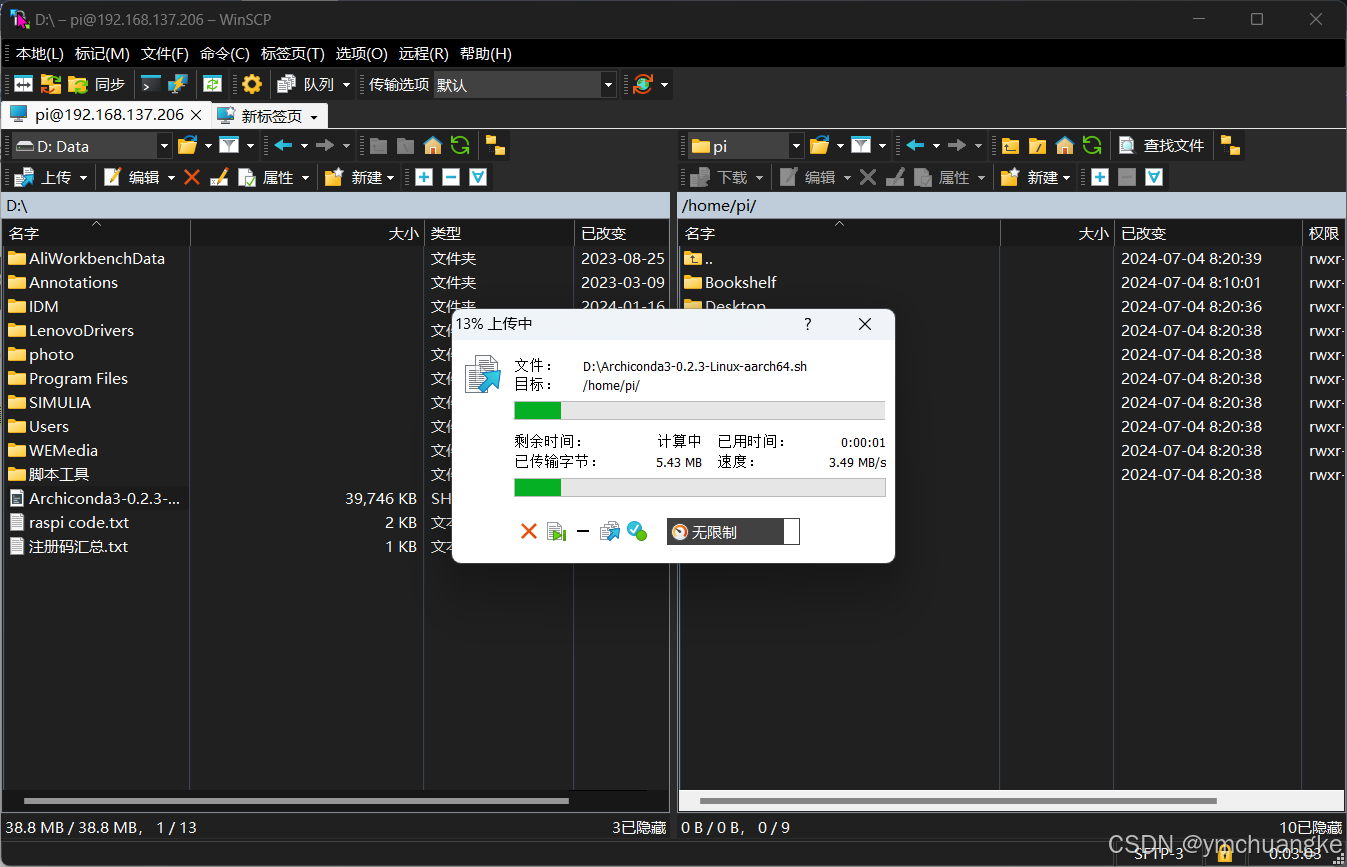The image size is (1347, 867).
Task: Sort local panel by 名字 column header
Action: click(x=97, y=233)
